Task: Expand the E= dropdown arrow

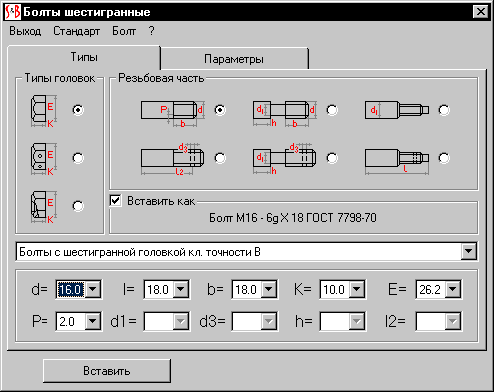Action: [453, 289]
